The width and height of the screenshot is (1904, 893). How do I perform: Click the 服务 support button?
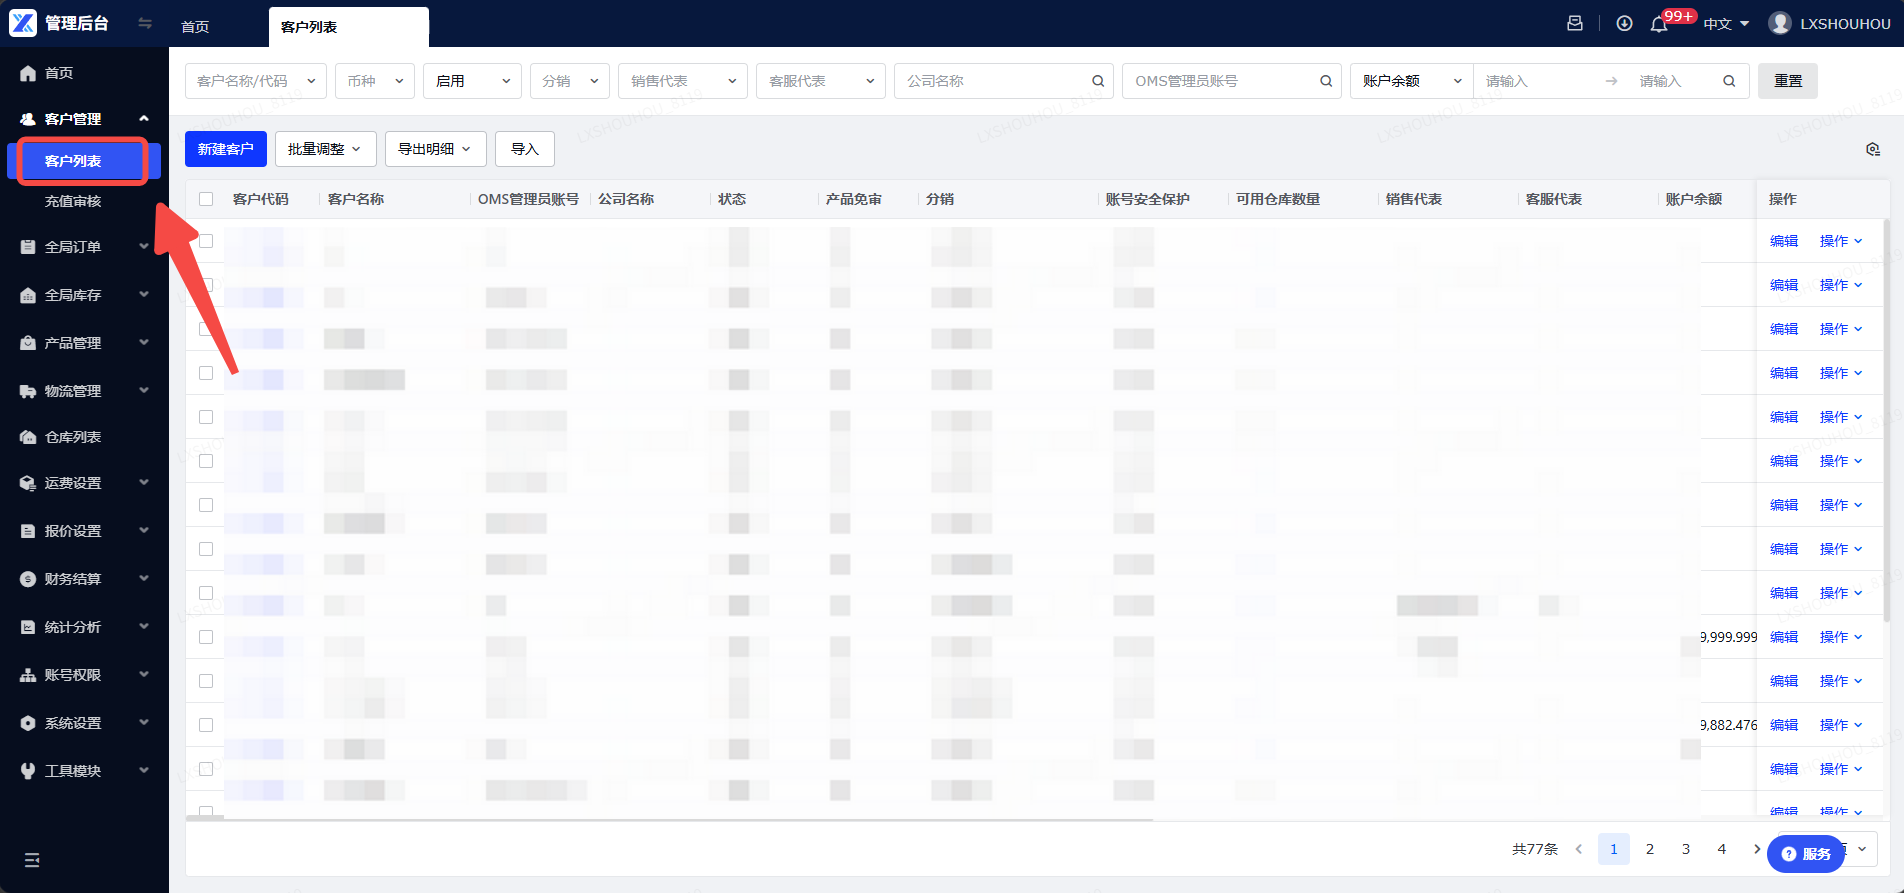[1806, 854]
